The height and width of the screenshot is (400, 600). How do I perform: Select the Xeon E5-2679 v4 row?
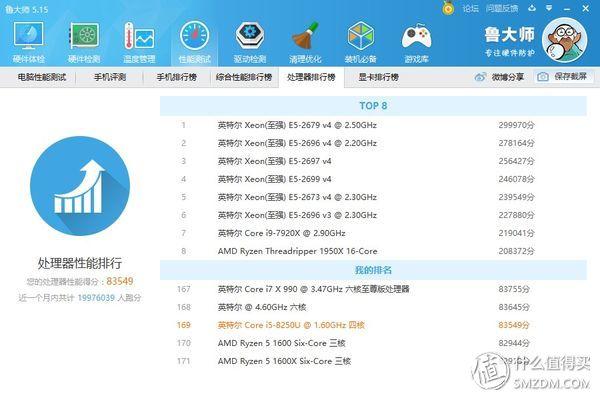pyautogui.click(x=373, y=125)
